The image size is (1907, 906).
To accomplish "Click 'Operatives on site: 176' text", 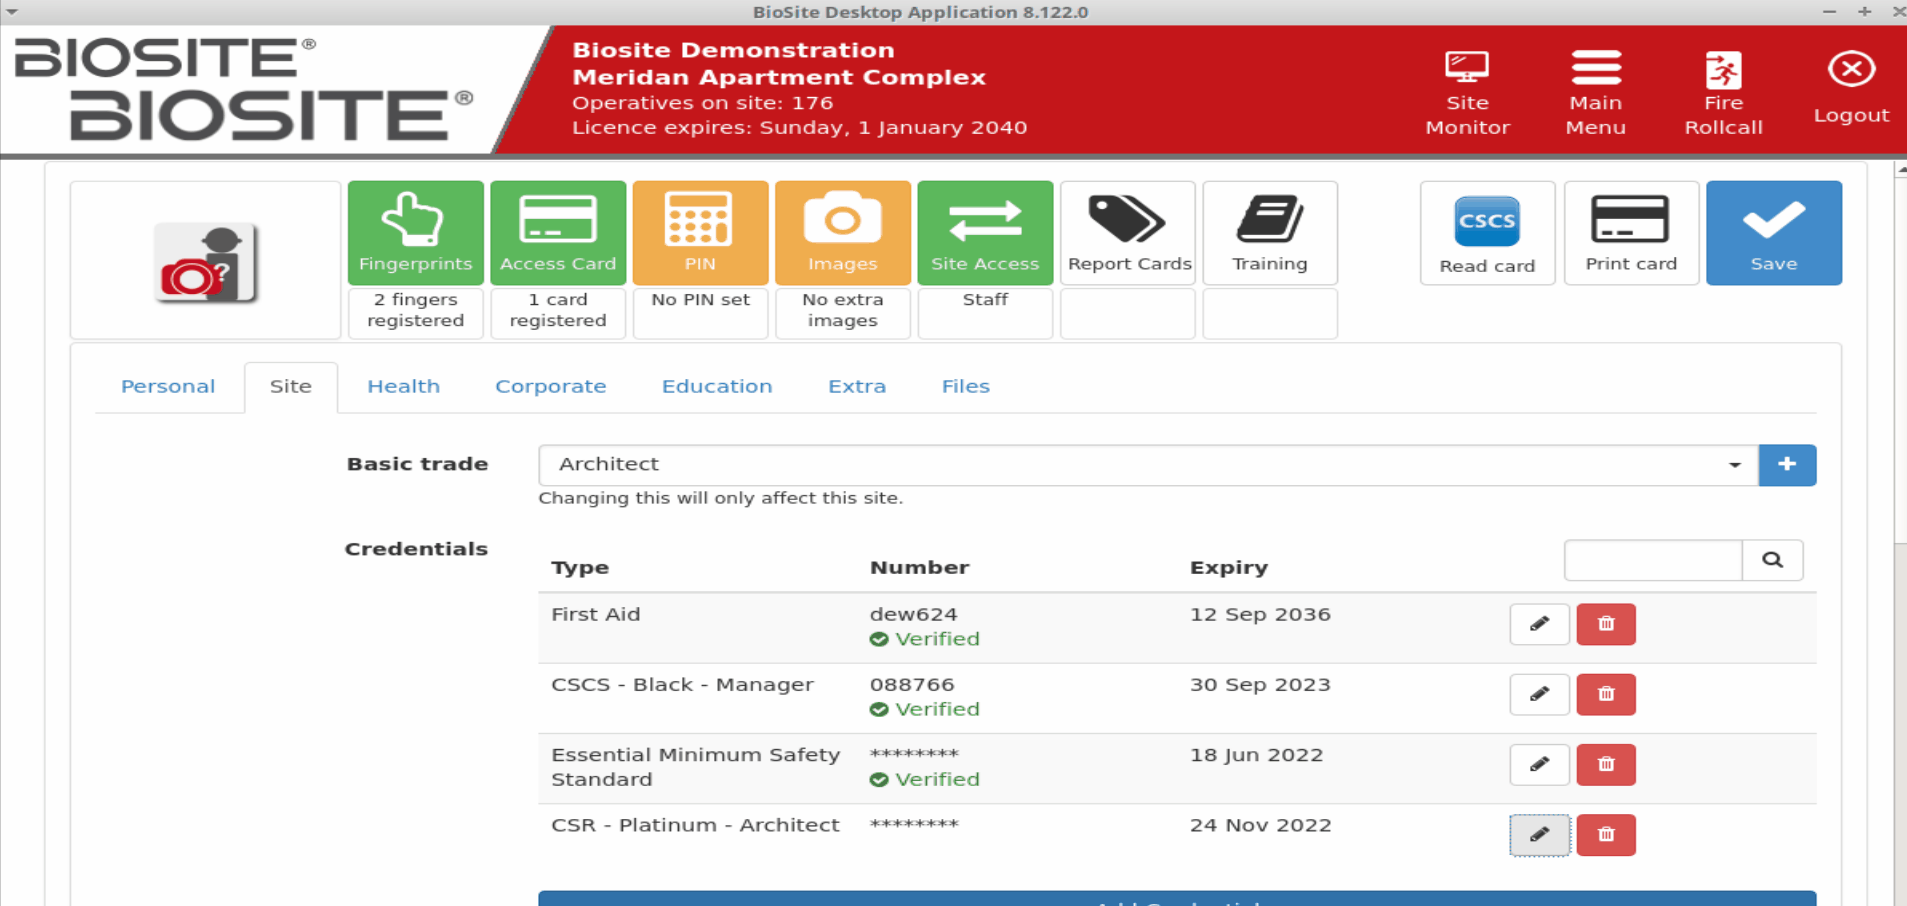I will click(702, 103).
